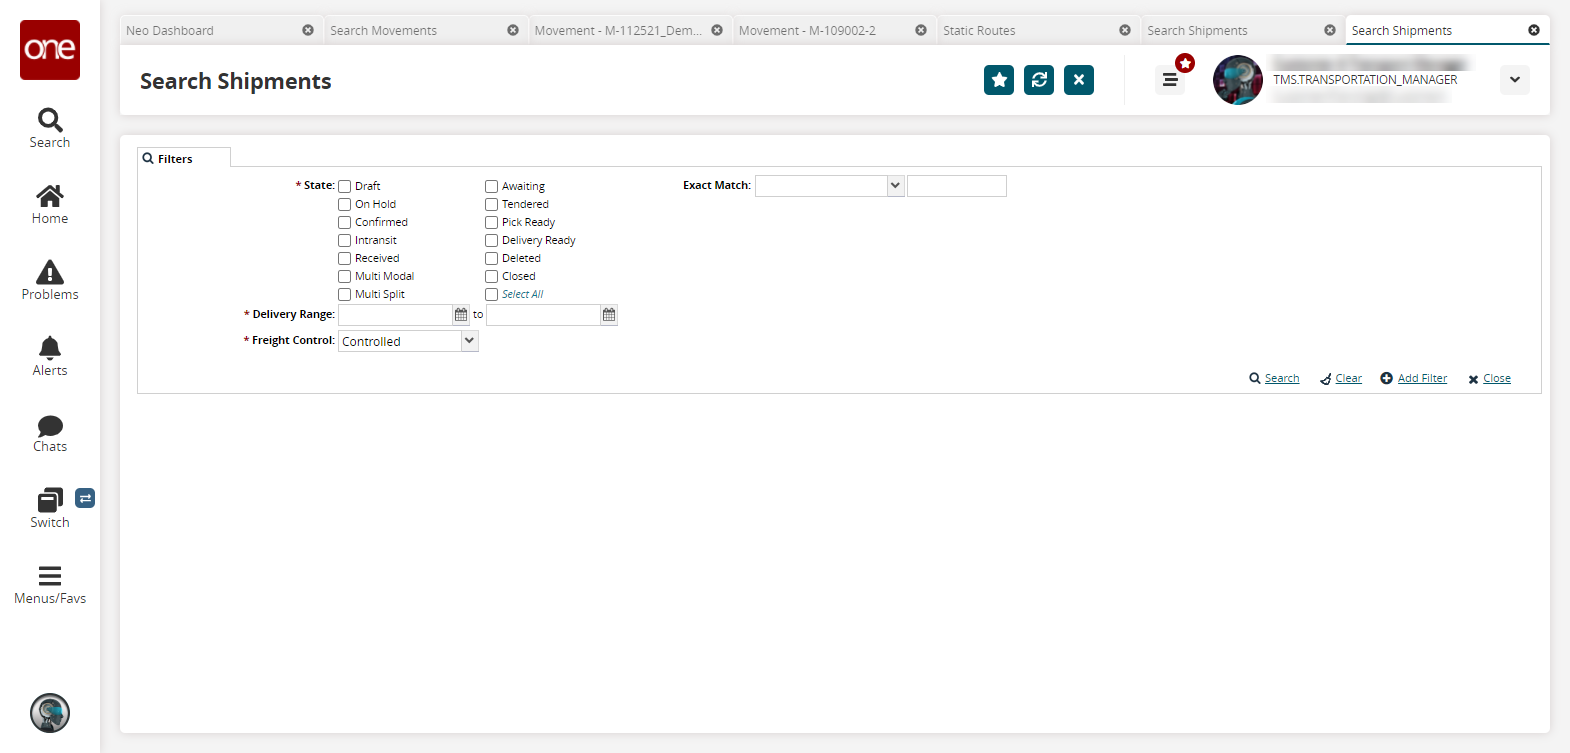Close the Search Movements tab
This screenshot has height=753, width=1570.
pos(513,30)
